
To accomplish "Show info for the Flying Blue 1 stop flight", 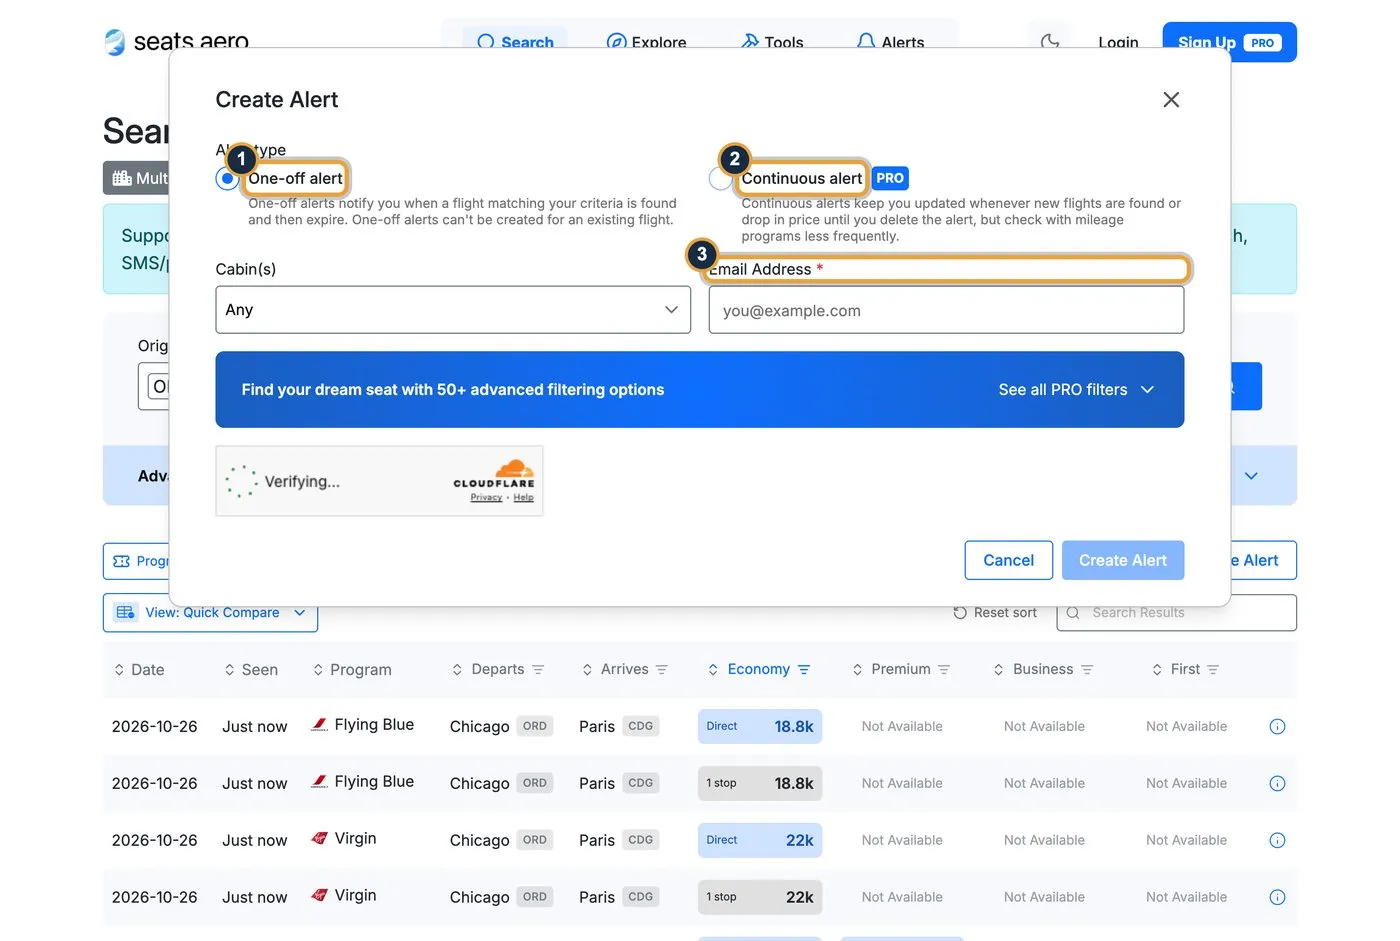I will point(1277,784).
